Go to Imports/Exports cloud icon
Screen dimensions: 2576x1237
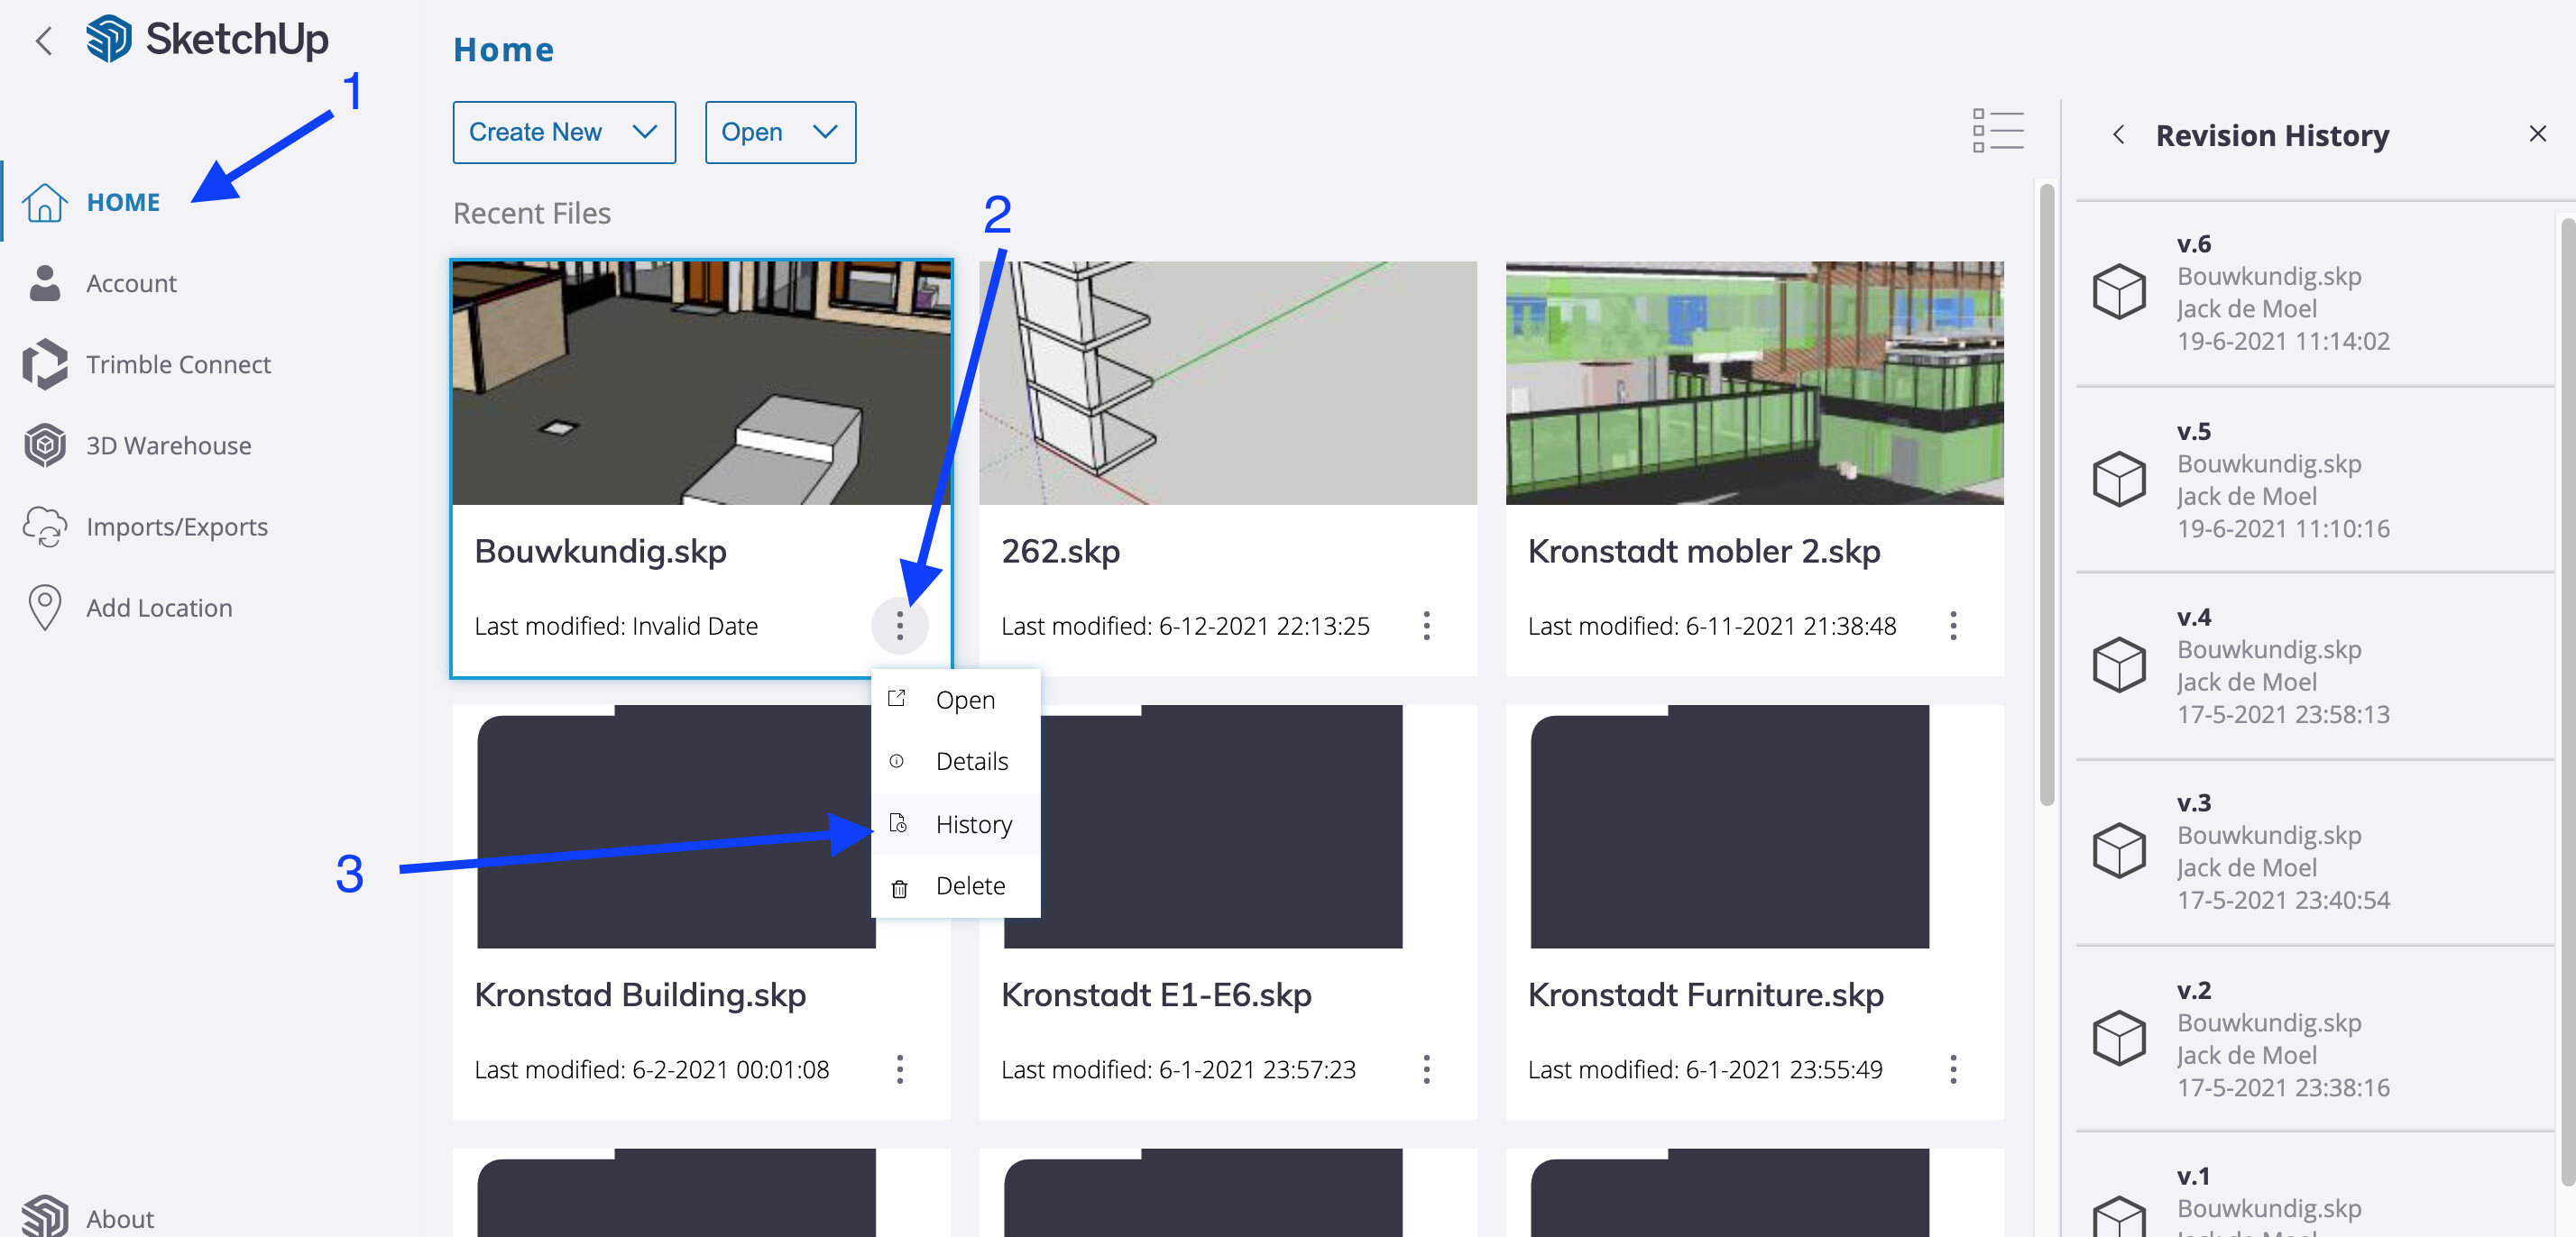45,526
